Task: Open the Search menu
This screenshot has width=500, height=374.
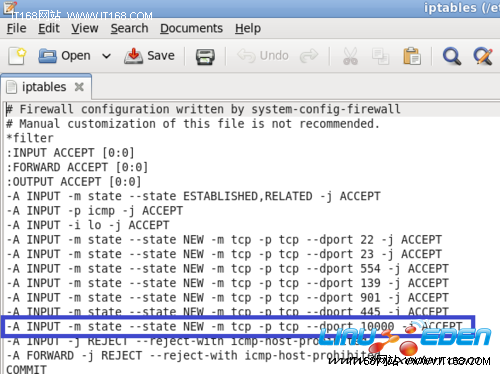Action: tap(129, 28)
